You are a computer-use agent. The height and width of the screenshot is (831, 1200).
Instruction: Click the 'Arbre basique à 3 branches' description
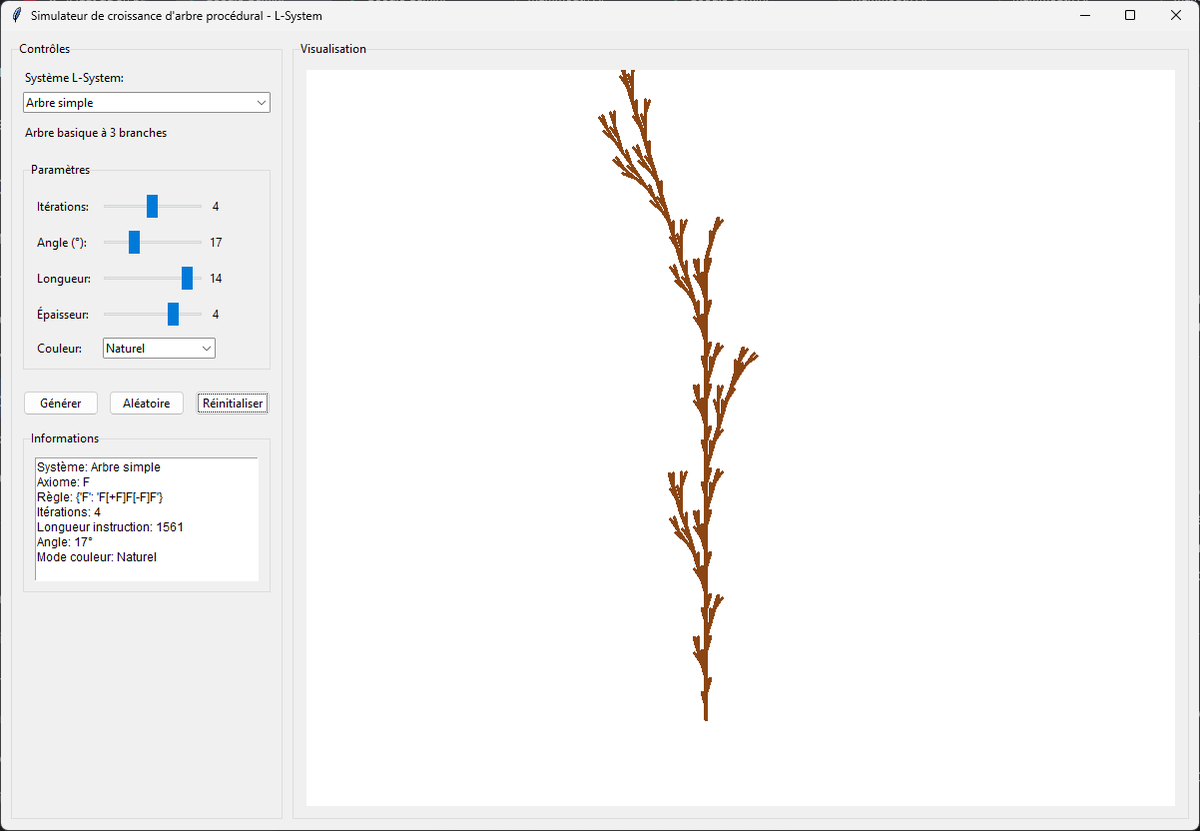(x=96, y=132)
